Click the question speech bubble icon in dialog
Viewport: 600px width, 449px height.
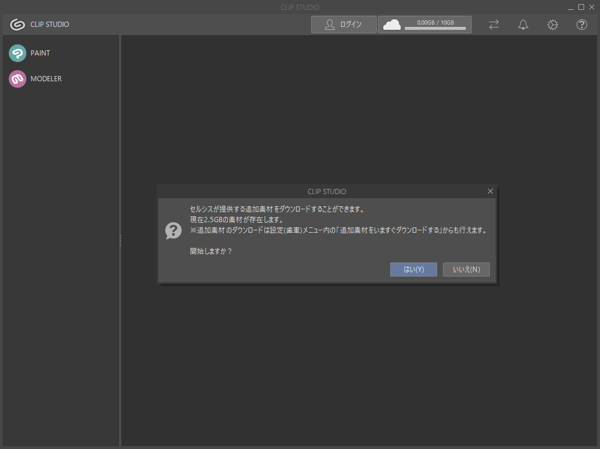click(x=173, y=231)
